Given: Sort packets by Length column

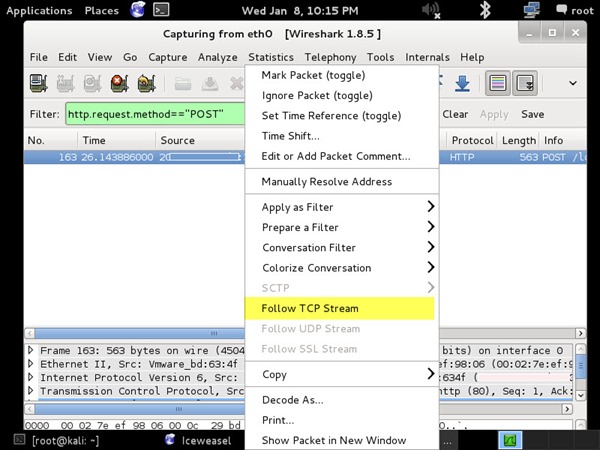Looking at the screenshot, I should pyautogui.click(x=518, y=140).
